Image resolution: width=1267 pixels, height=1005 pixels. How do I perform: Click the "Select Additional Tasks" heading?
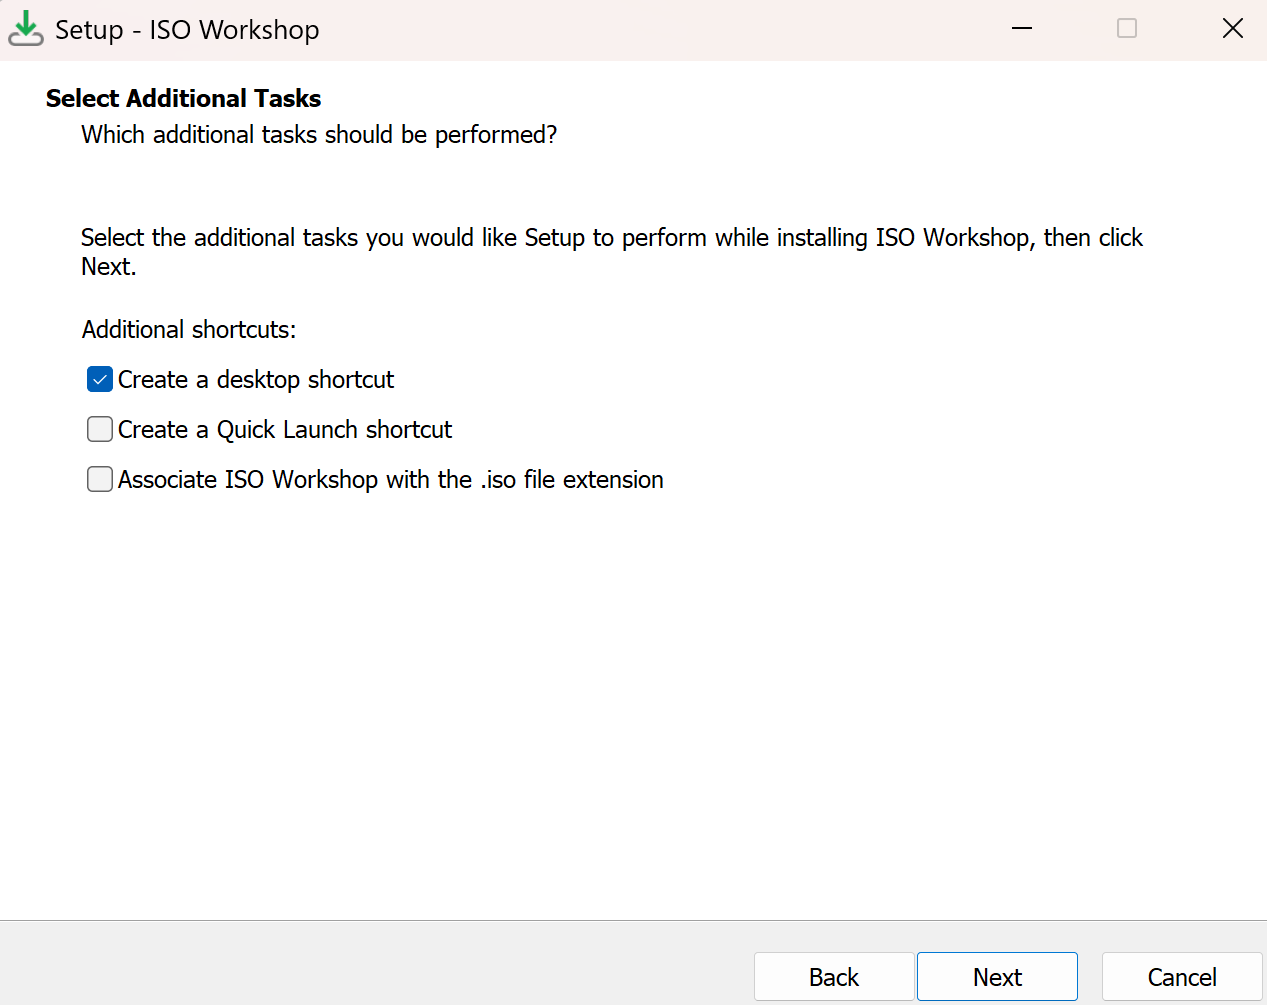[184, 98]
